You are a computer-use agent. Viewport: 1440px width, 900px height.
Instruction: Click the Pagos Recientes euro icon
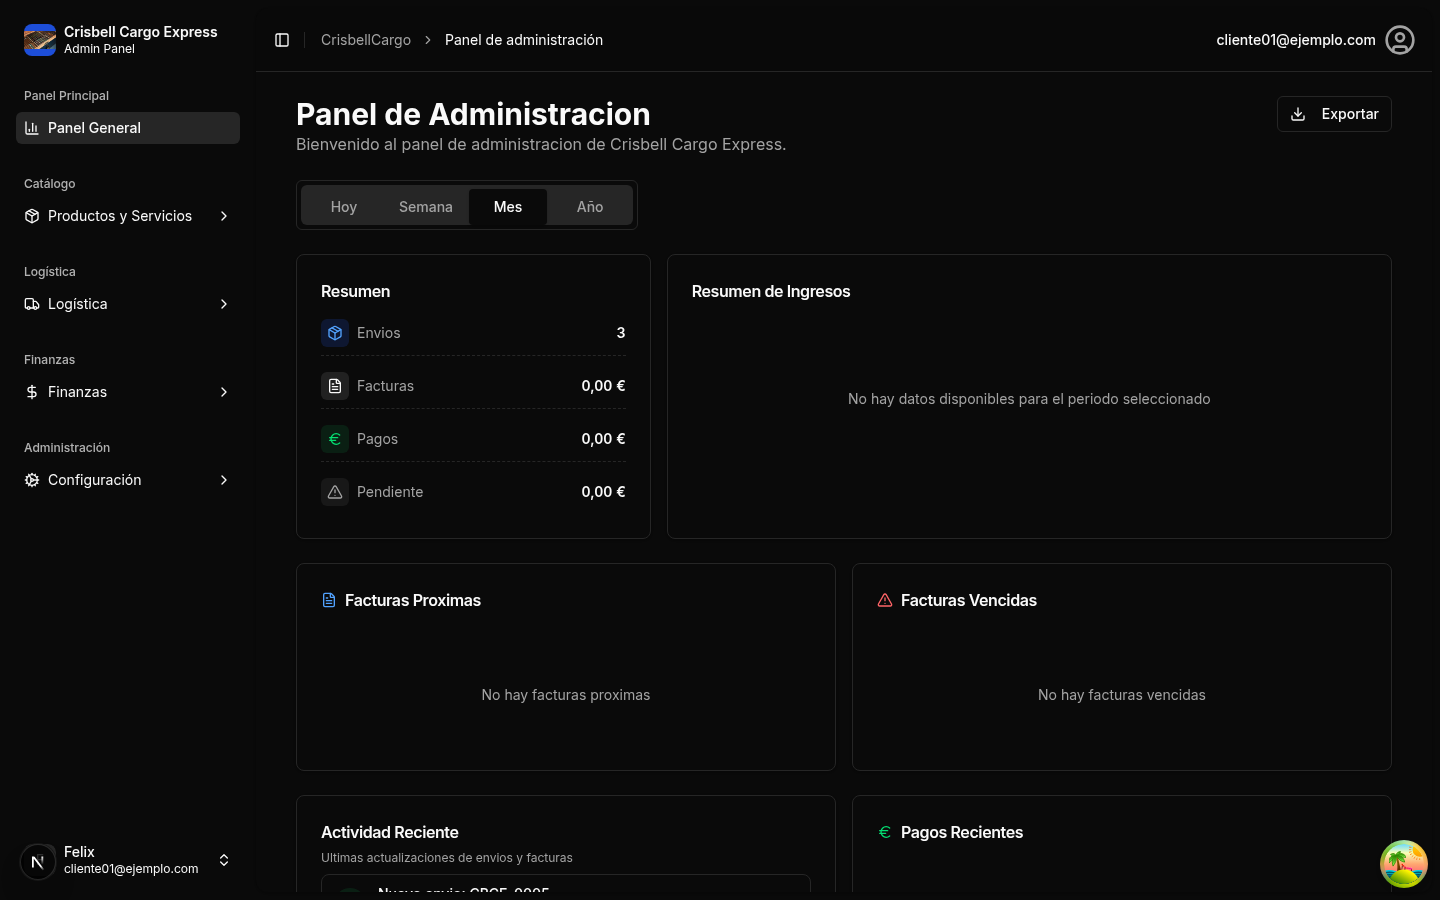pos(884,831)
